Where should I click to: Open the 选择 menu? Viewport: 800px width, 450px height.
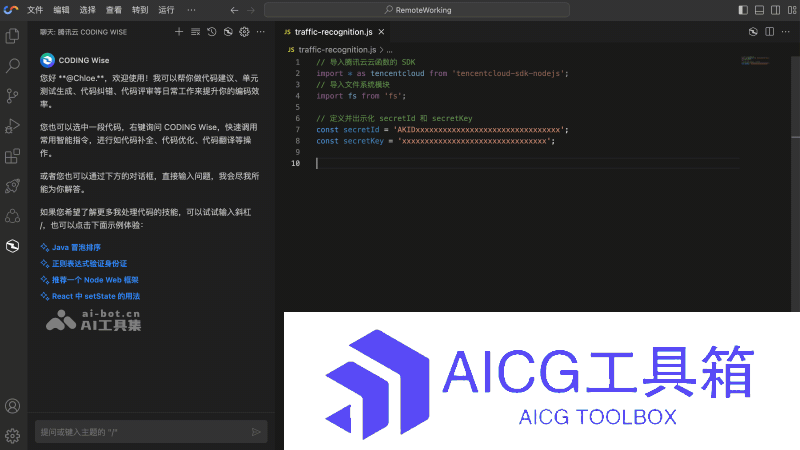click(x=87, y=10)
